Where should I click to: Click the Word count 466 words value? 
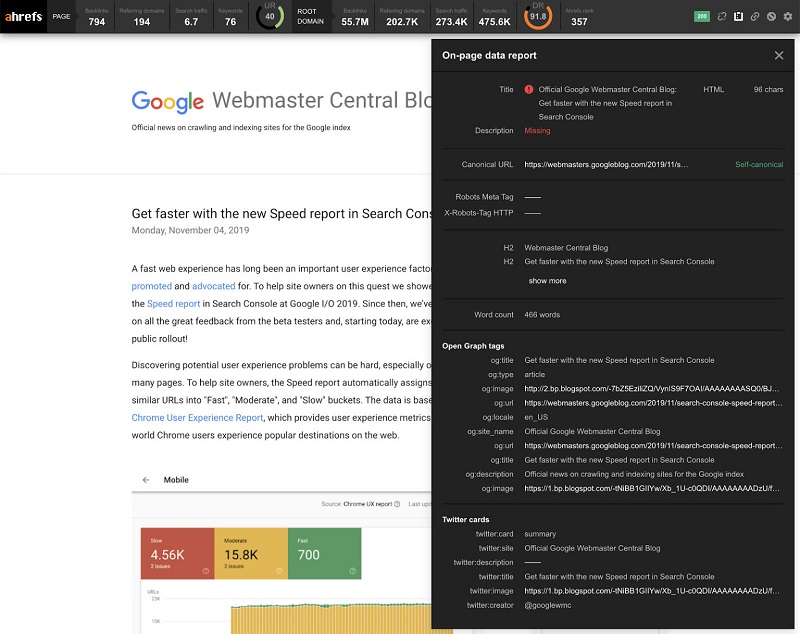pos(542,315)
